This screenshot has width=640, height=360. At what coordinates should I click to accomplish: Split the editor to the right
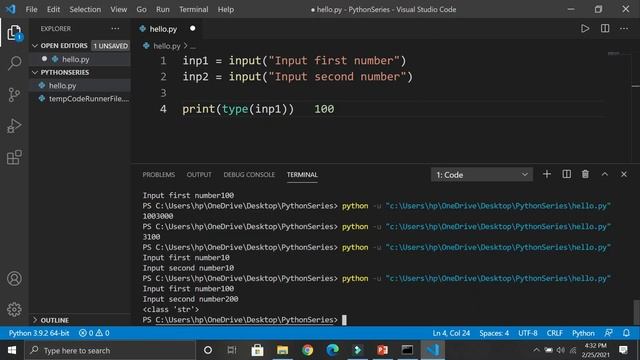pyautogui.click(x=605, y=29)
